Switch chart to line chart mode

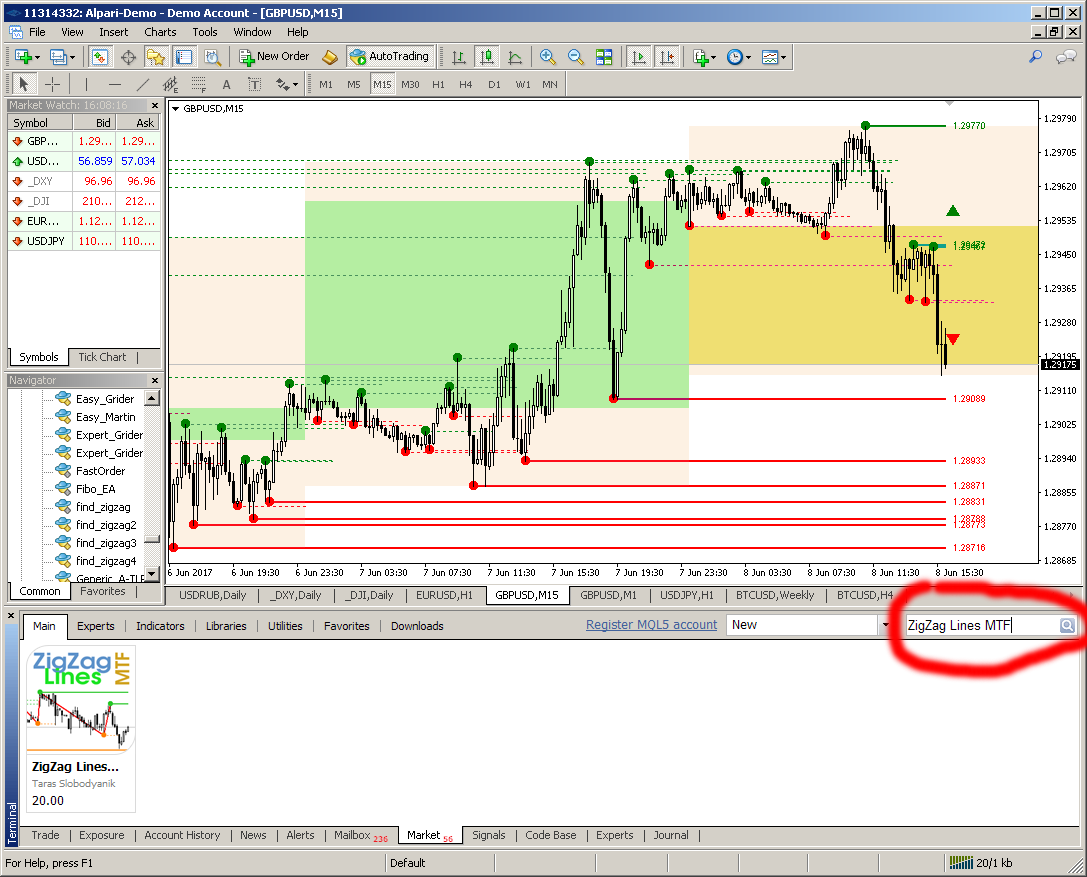[x=515, y=57]
